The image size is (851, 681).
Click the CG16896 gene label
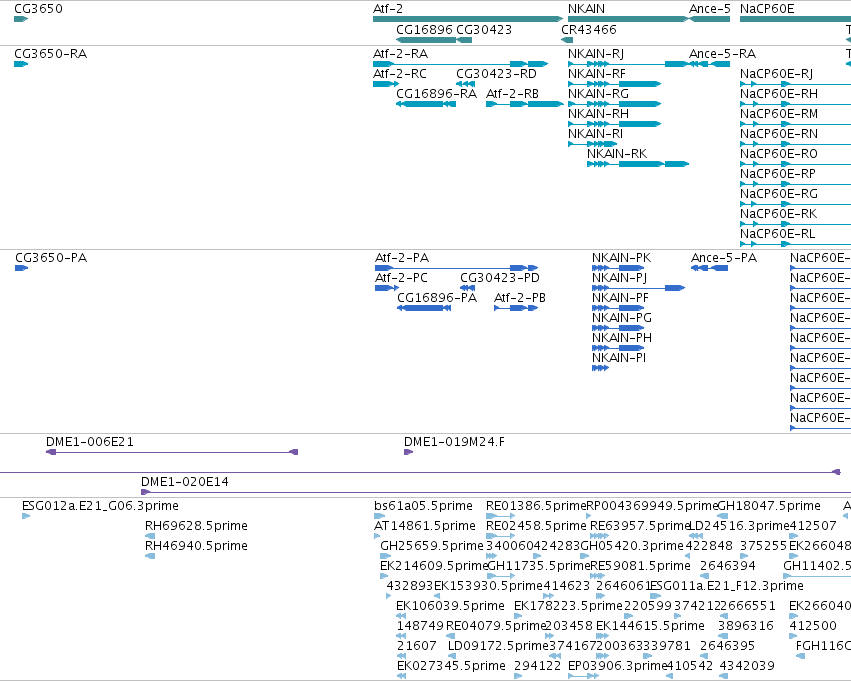pyautogui.click(x=424, y=29)
